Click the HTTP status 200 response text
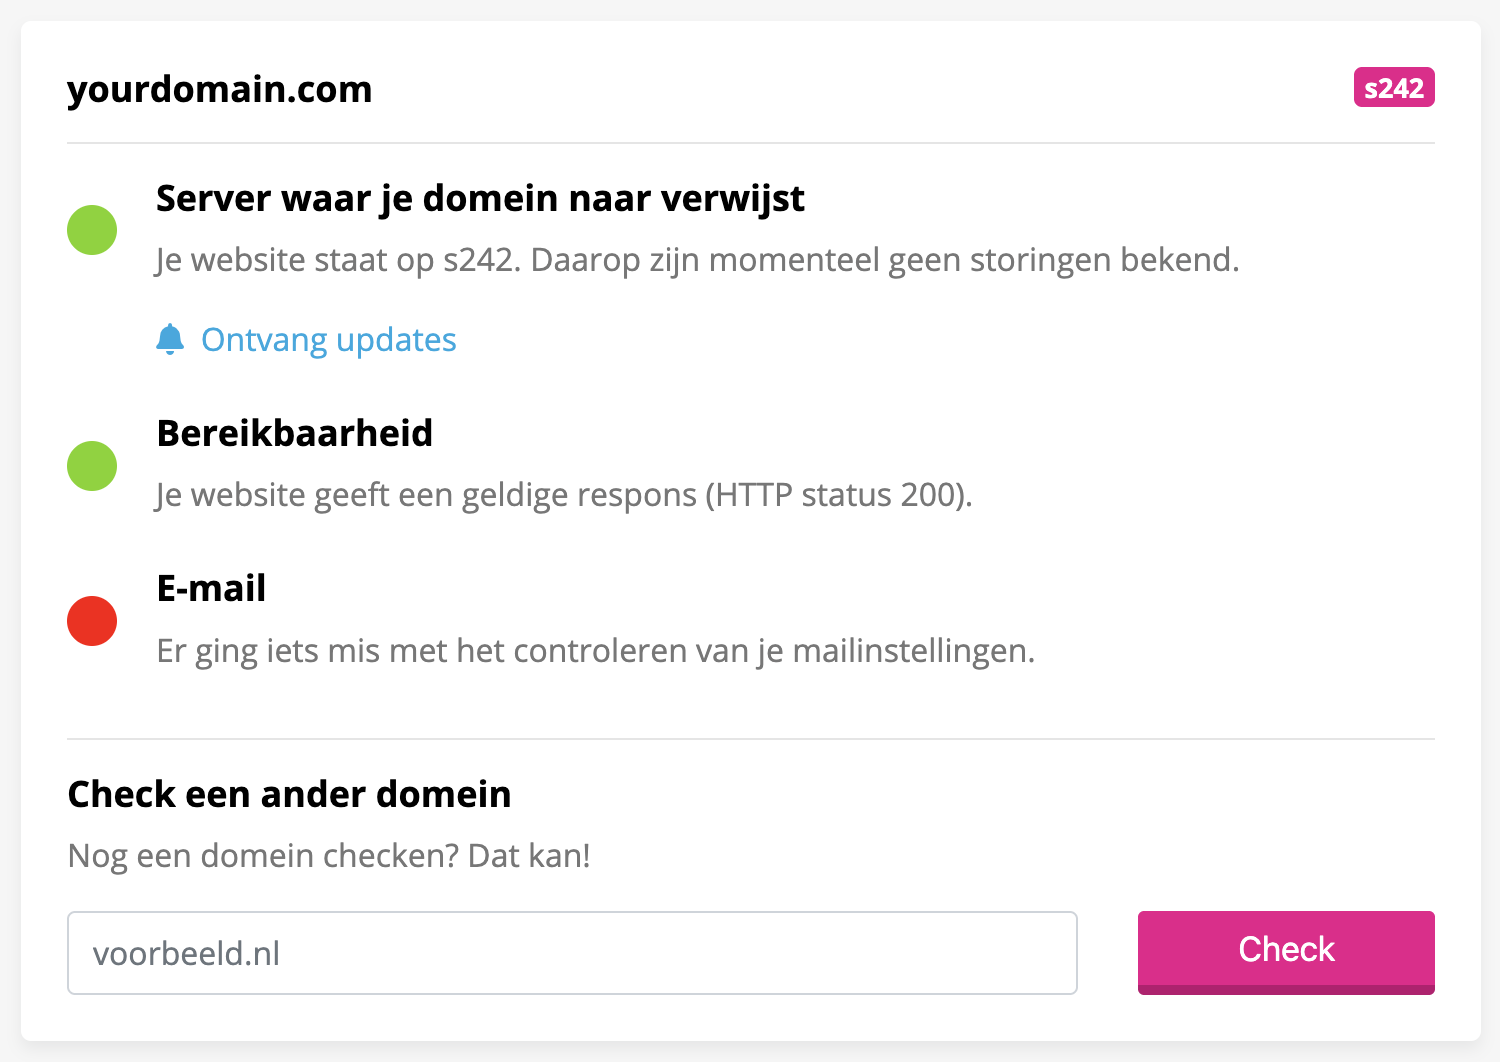The width and height of the screenshot is (1500, 1062). point(563,494)
